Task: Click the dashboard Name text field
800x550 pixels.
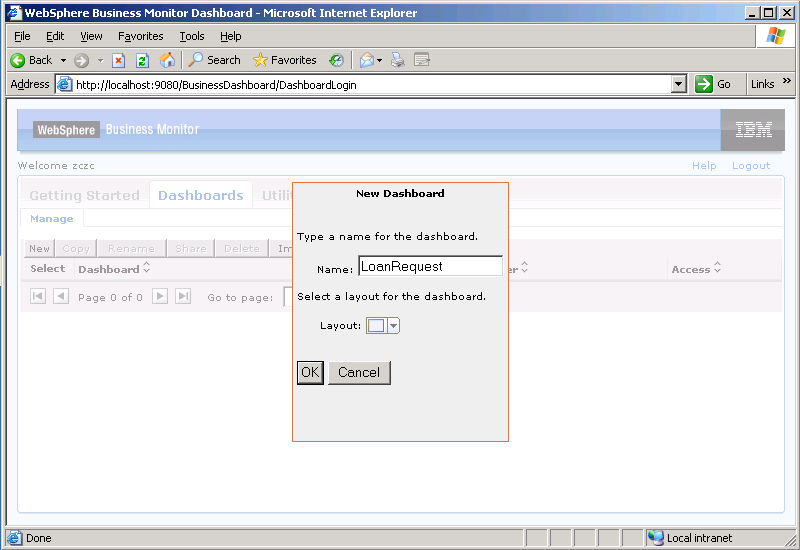Action: tap(430, 266)
